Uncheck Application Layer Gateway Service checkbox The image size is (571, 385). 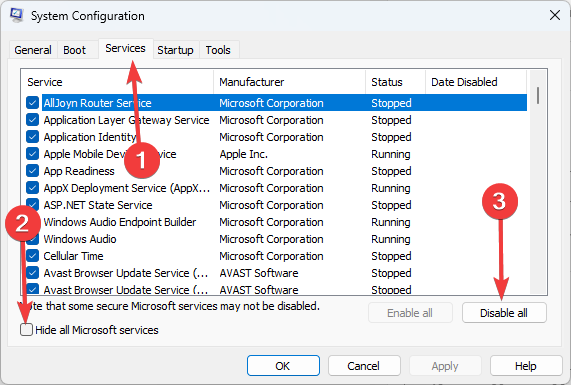point(32,120)
